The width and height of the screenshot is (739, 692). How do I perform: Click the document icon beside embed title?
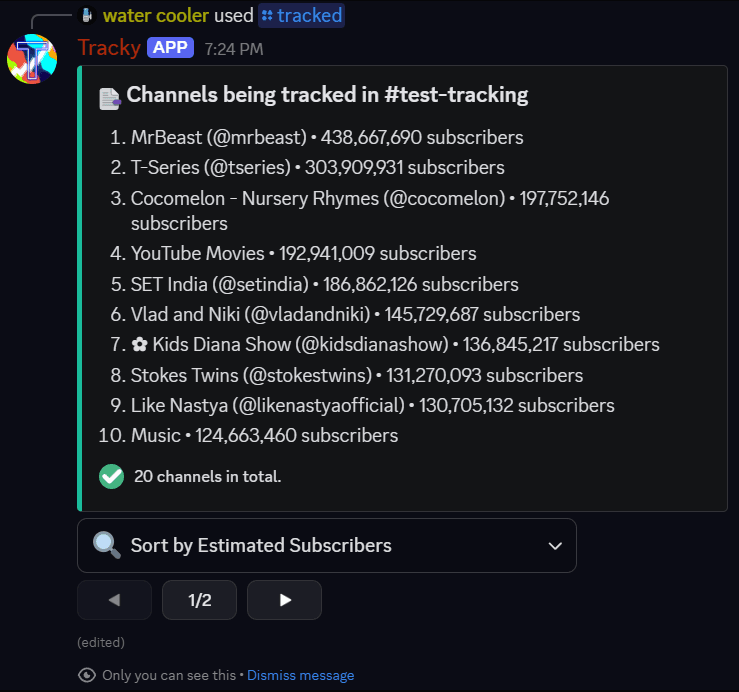click(x=110, y=97)
